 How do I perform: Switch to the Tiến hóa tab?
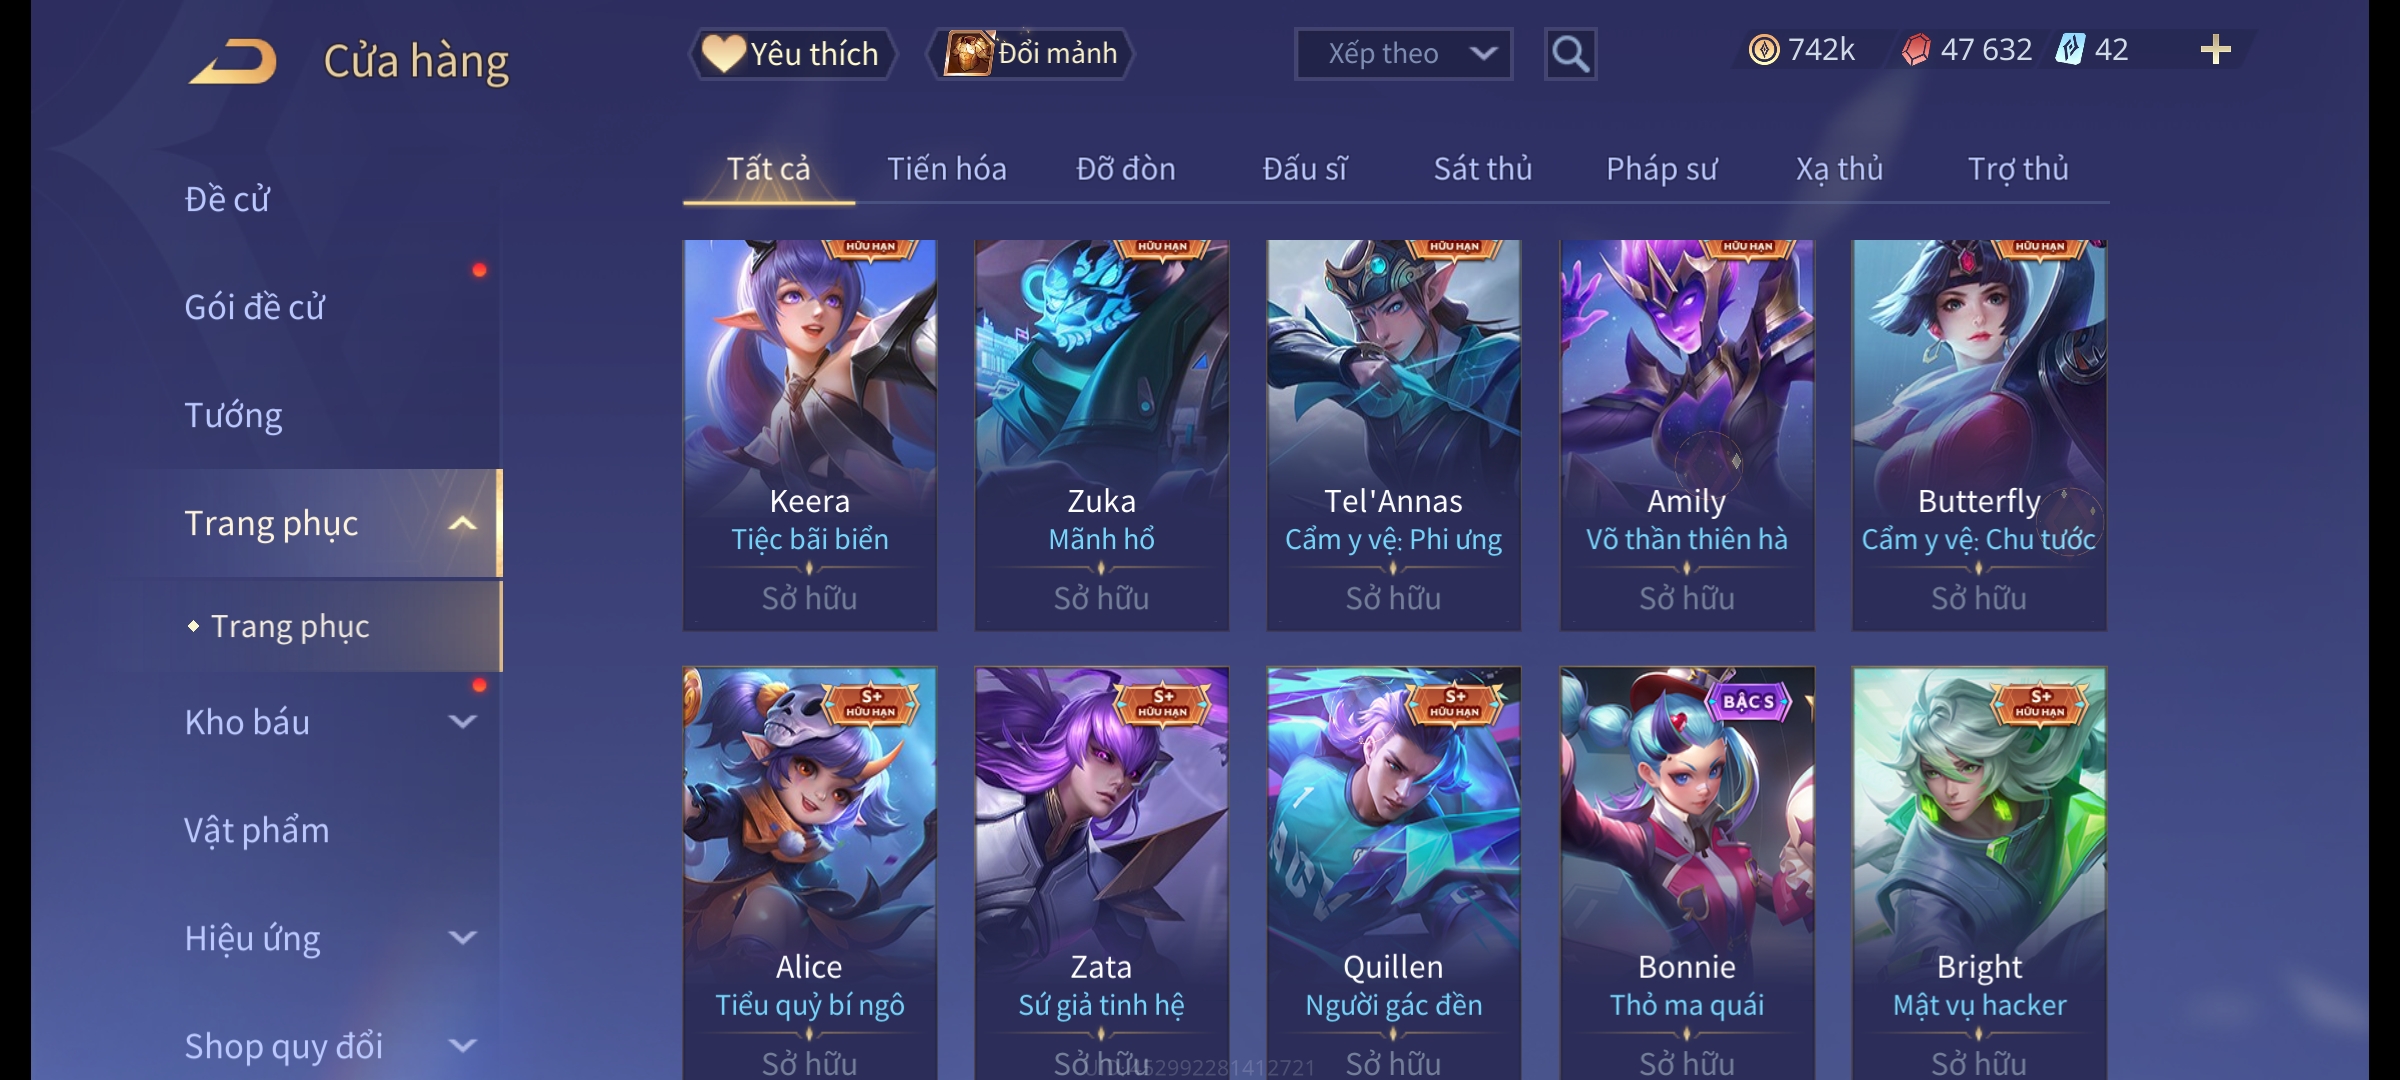pyautogui.click(x=946, y=169)
